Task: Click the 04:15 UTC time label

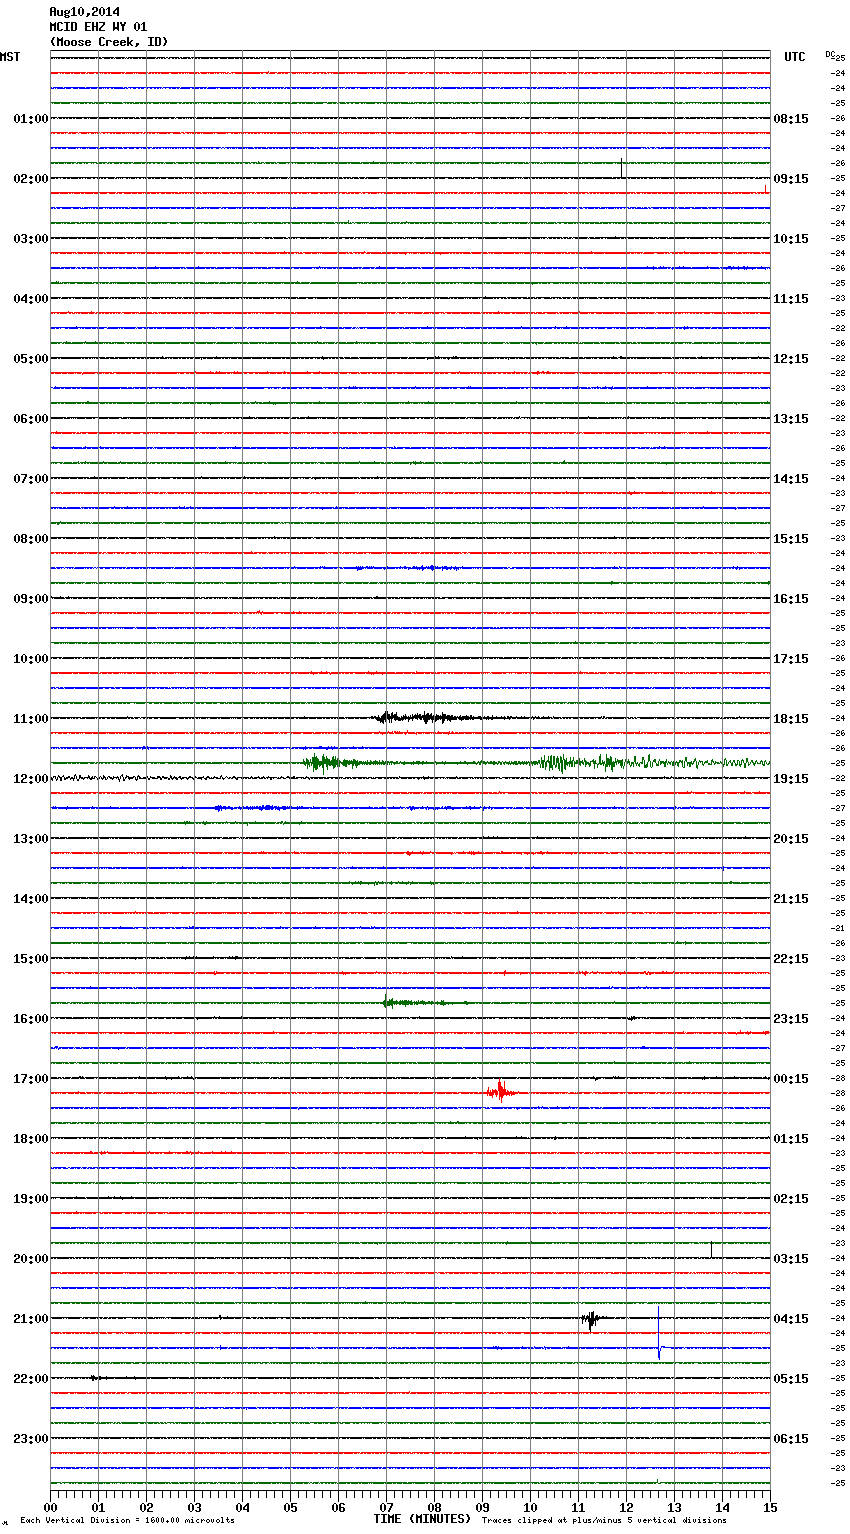Action: (791, 1319)
